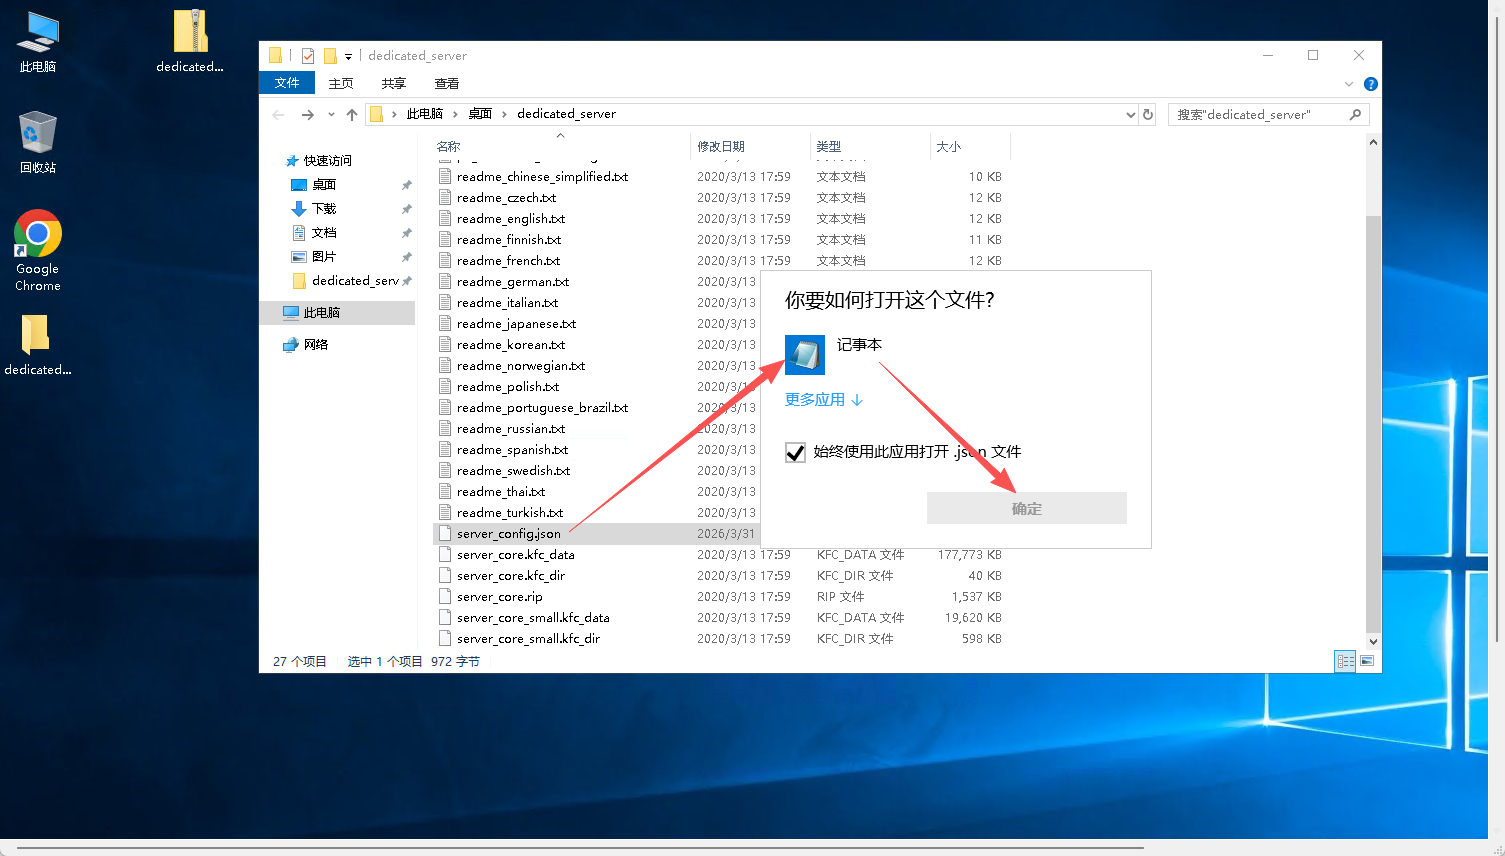Expand the More apps list
The image size is (1505, 856).
823,400
